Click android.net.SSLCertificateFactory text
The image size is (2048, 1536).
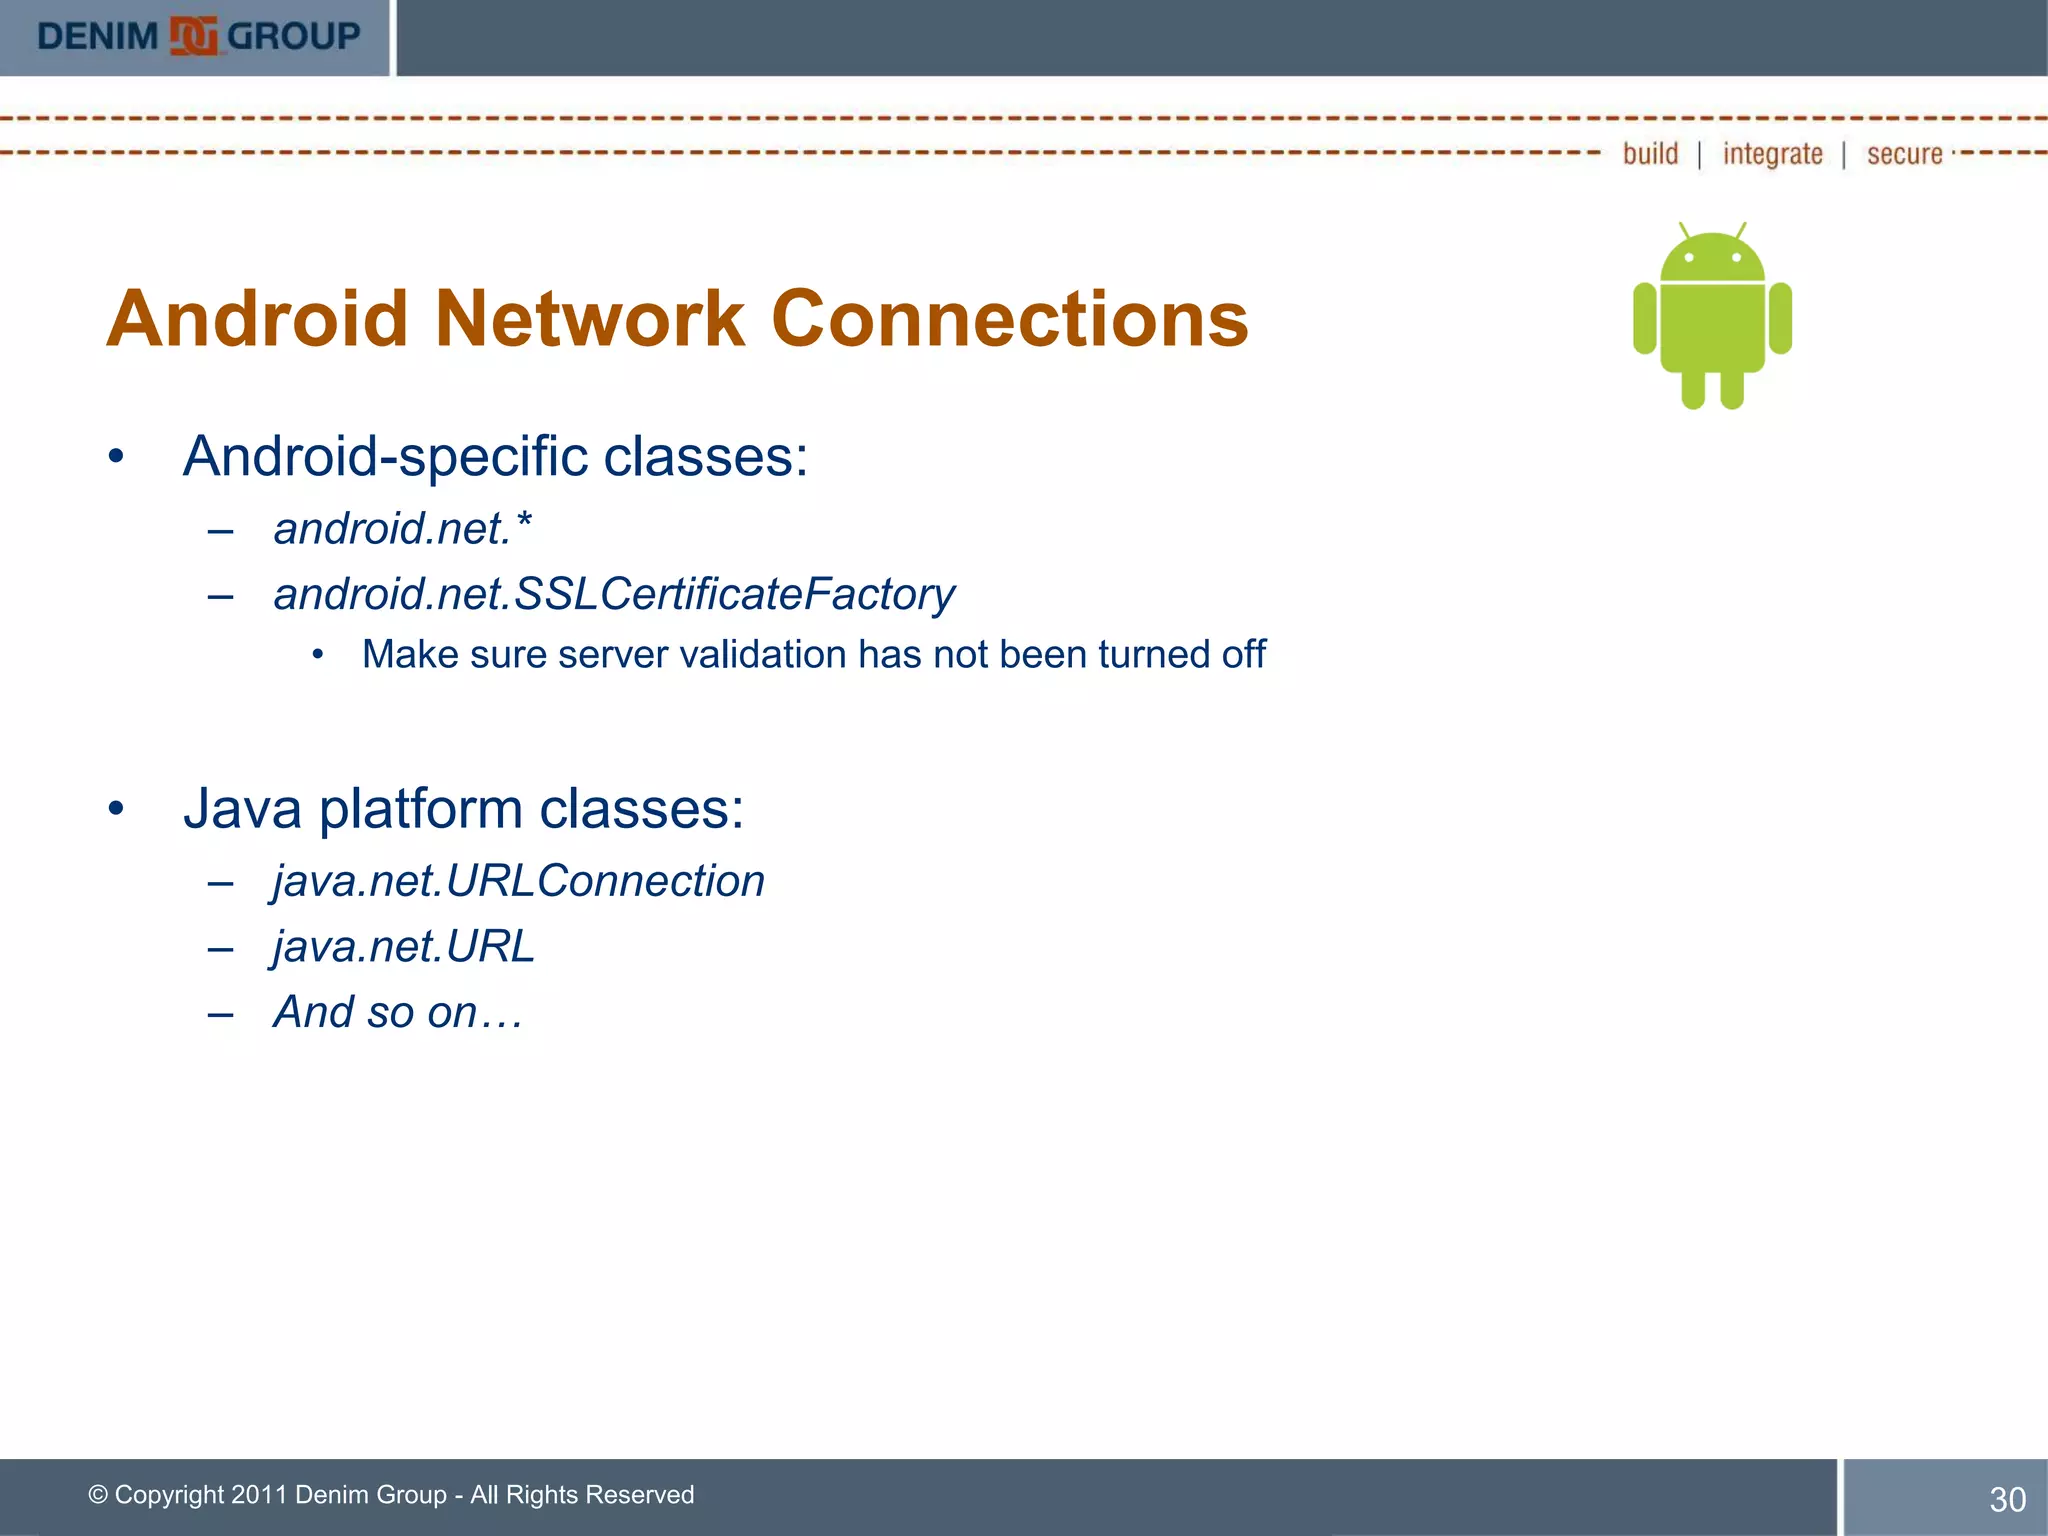point(614,594)
